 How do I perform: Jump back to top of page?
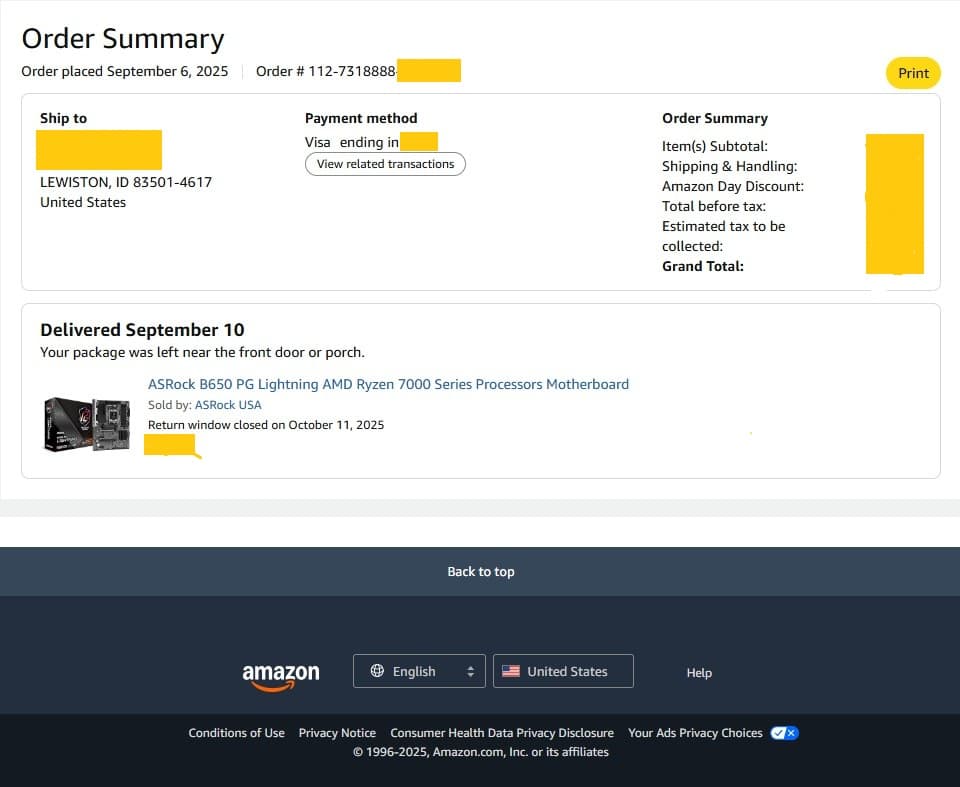click(480, 572)
